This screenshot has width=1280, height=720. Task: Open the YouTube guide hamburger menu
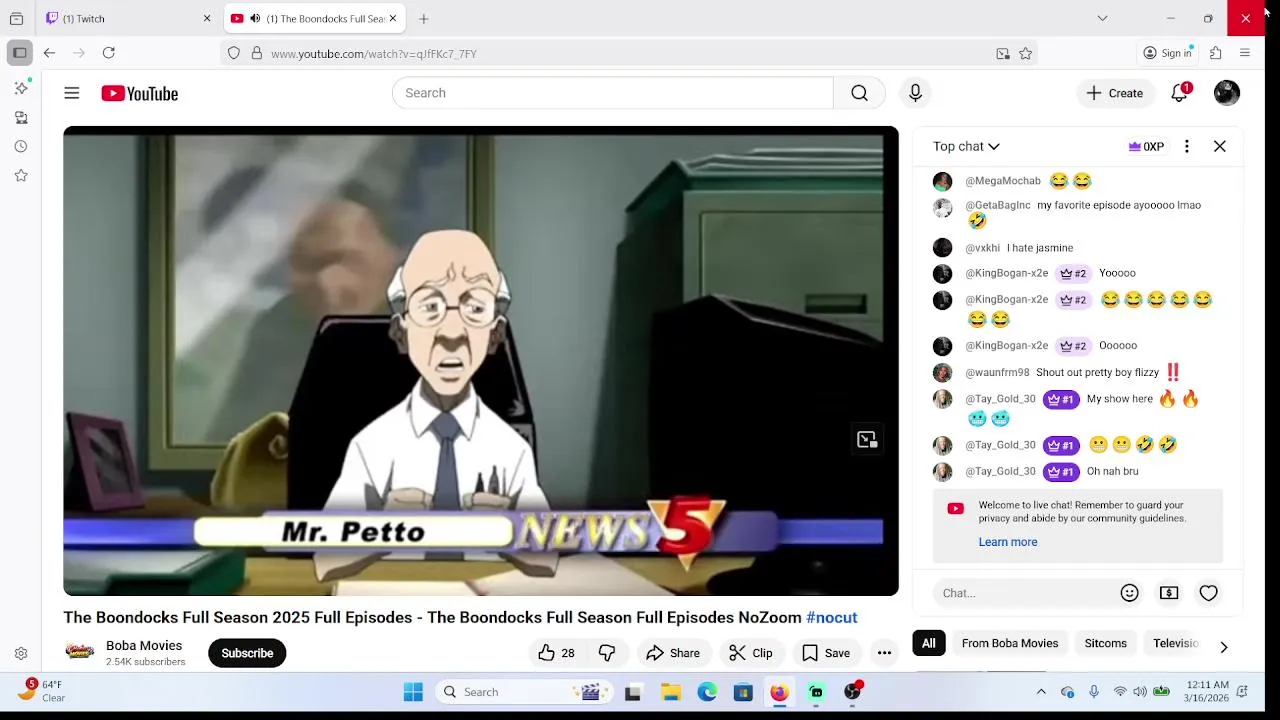click(72, 93)
